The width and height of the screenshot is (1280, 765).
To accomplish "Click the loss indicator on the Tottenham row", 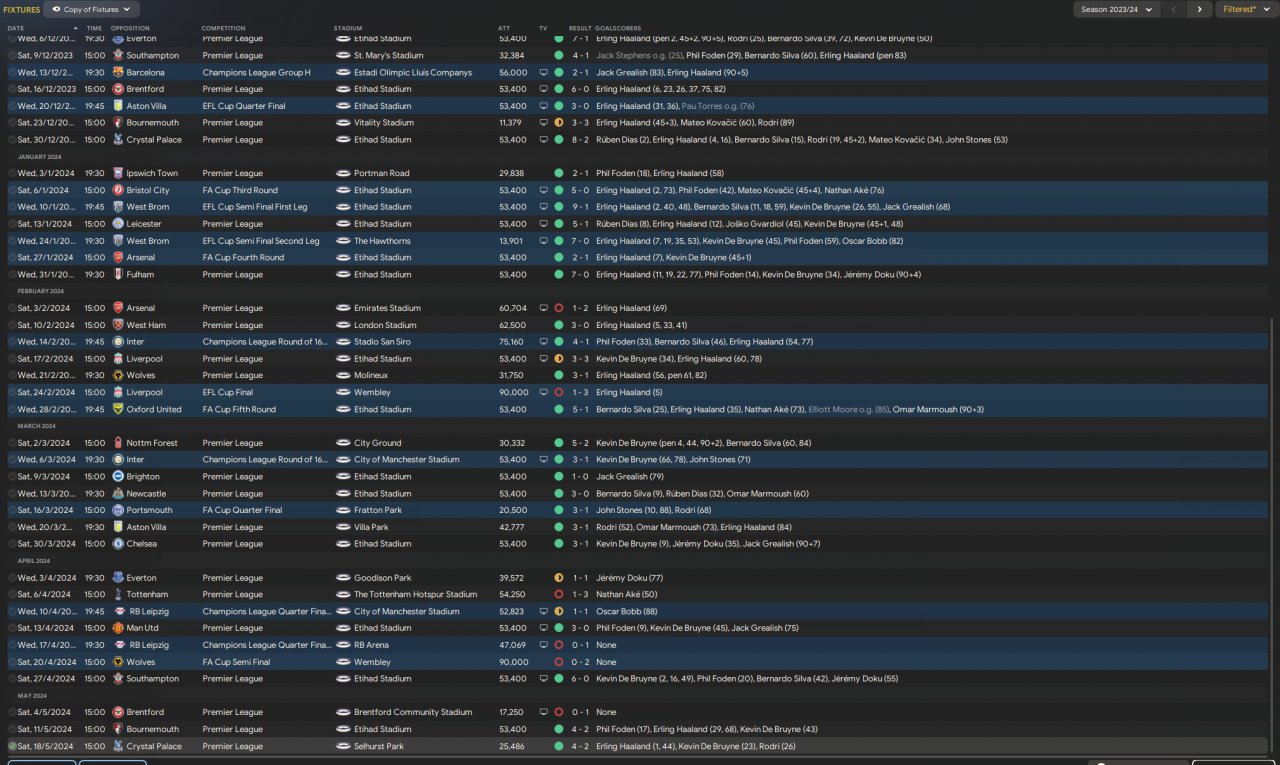I will [x=559, y=595].
